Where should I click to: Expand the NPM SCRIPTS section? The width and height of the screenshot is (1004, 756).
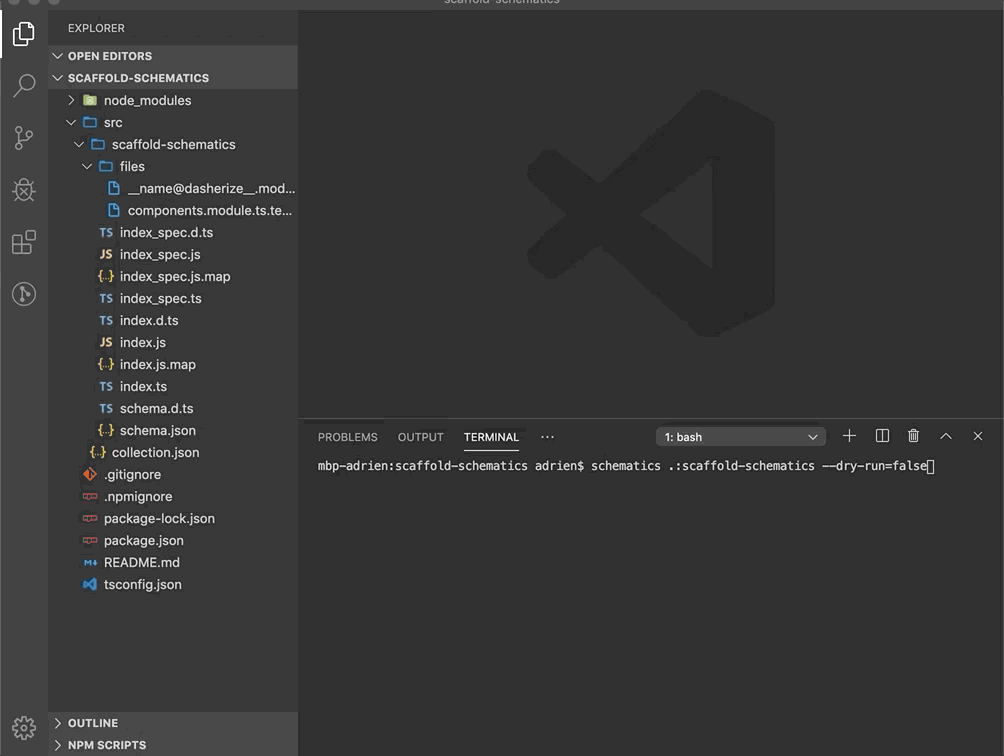click(x=58, y=745)
